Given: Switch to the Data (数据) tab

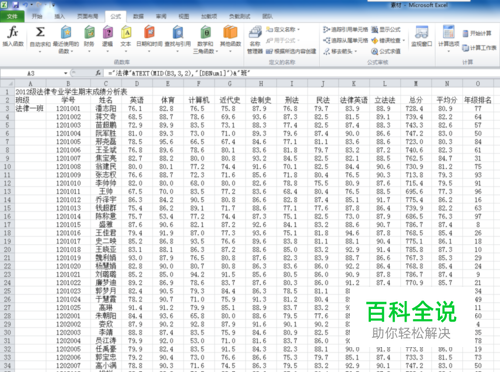Looking at the screenshot, I should tap(138, 16).
